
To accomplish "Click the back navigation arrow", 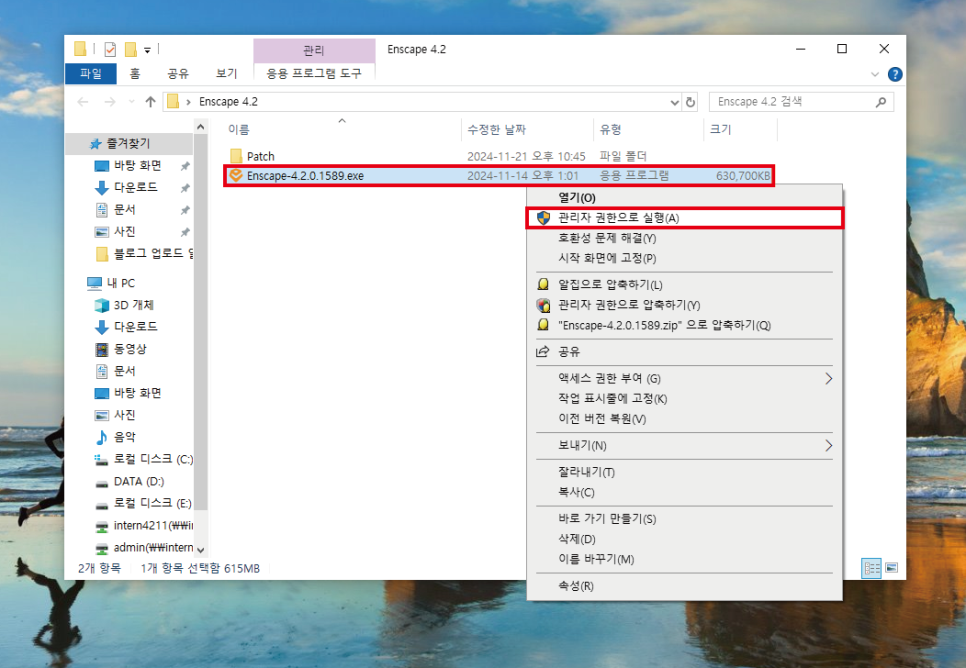I will 83,102.
